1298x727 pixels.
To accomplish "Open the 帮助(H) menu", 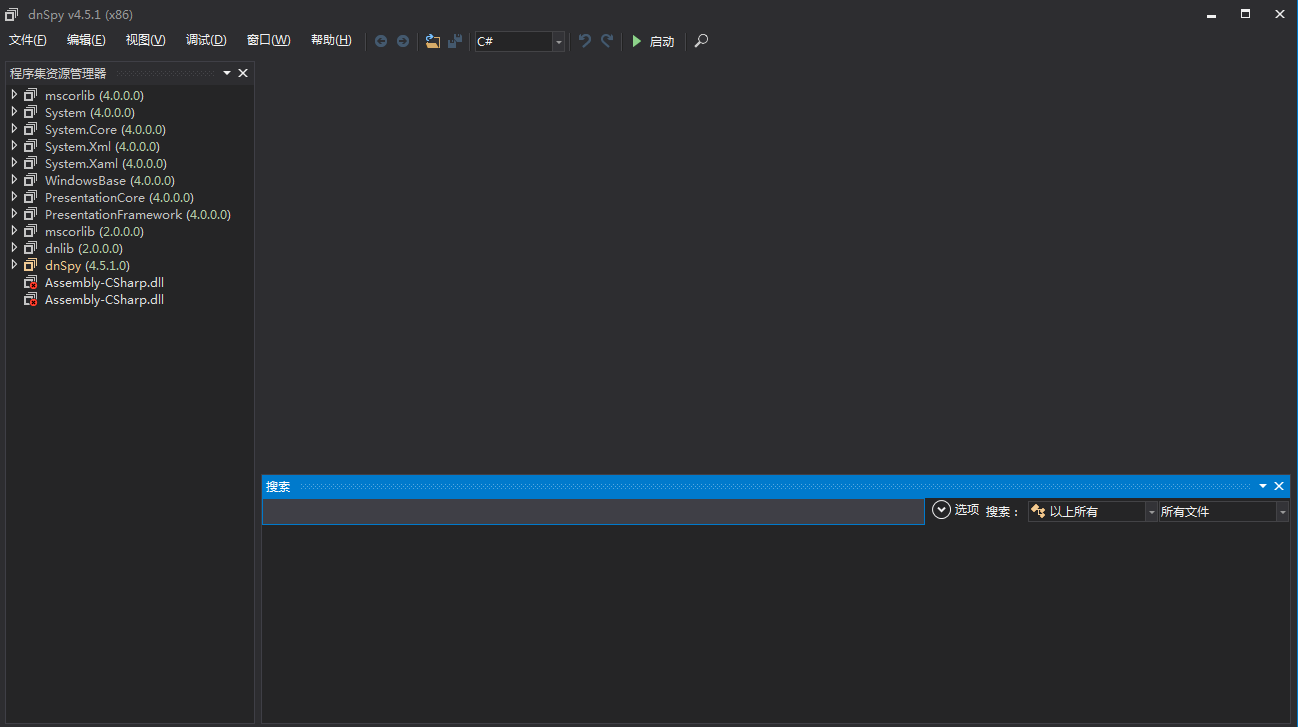I will [331, 40].
